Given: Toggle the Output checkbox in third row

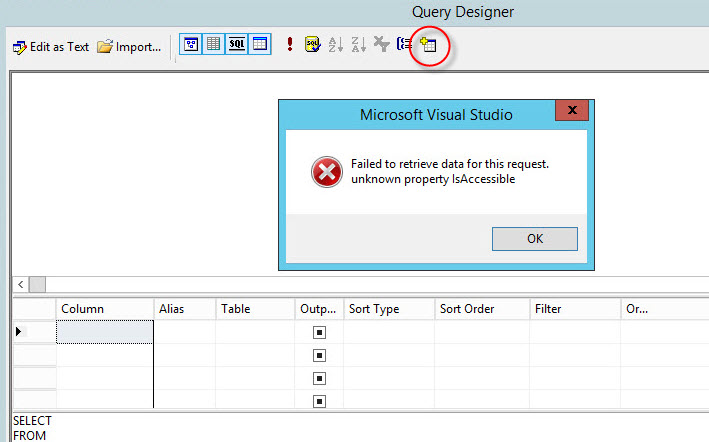Looking at the screenshot, I should pos(319,379).
